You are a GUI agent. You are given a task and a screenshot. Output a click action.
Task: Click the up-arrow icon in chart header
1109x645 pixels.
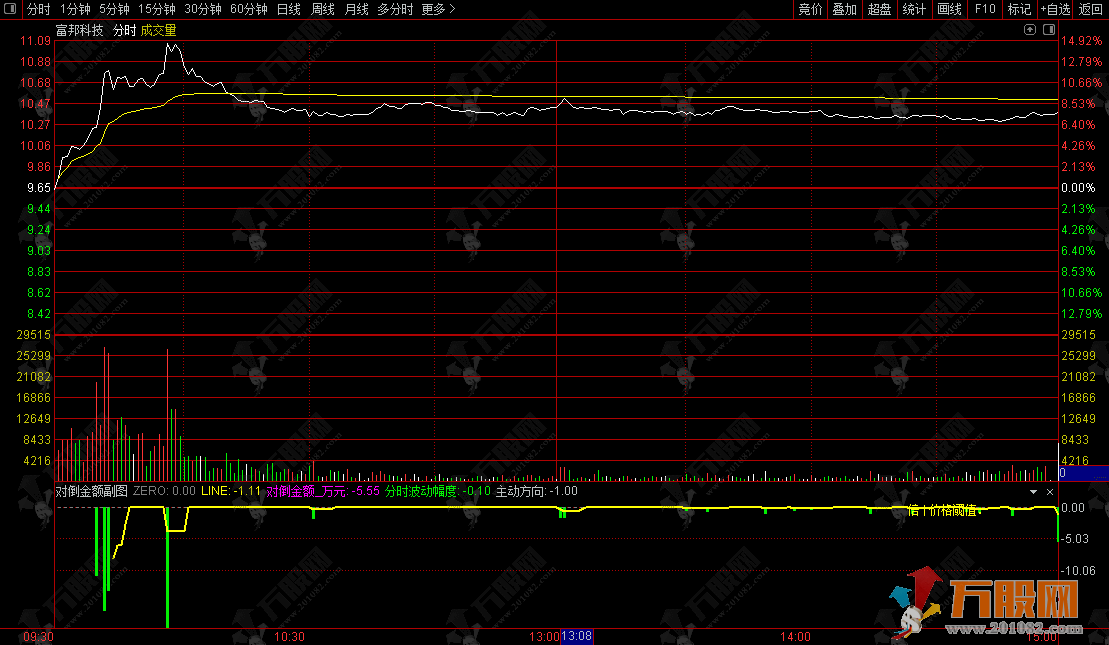tap(1030, 30)
